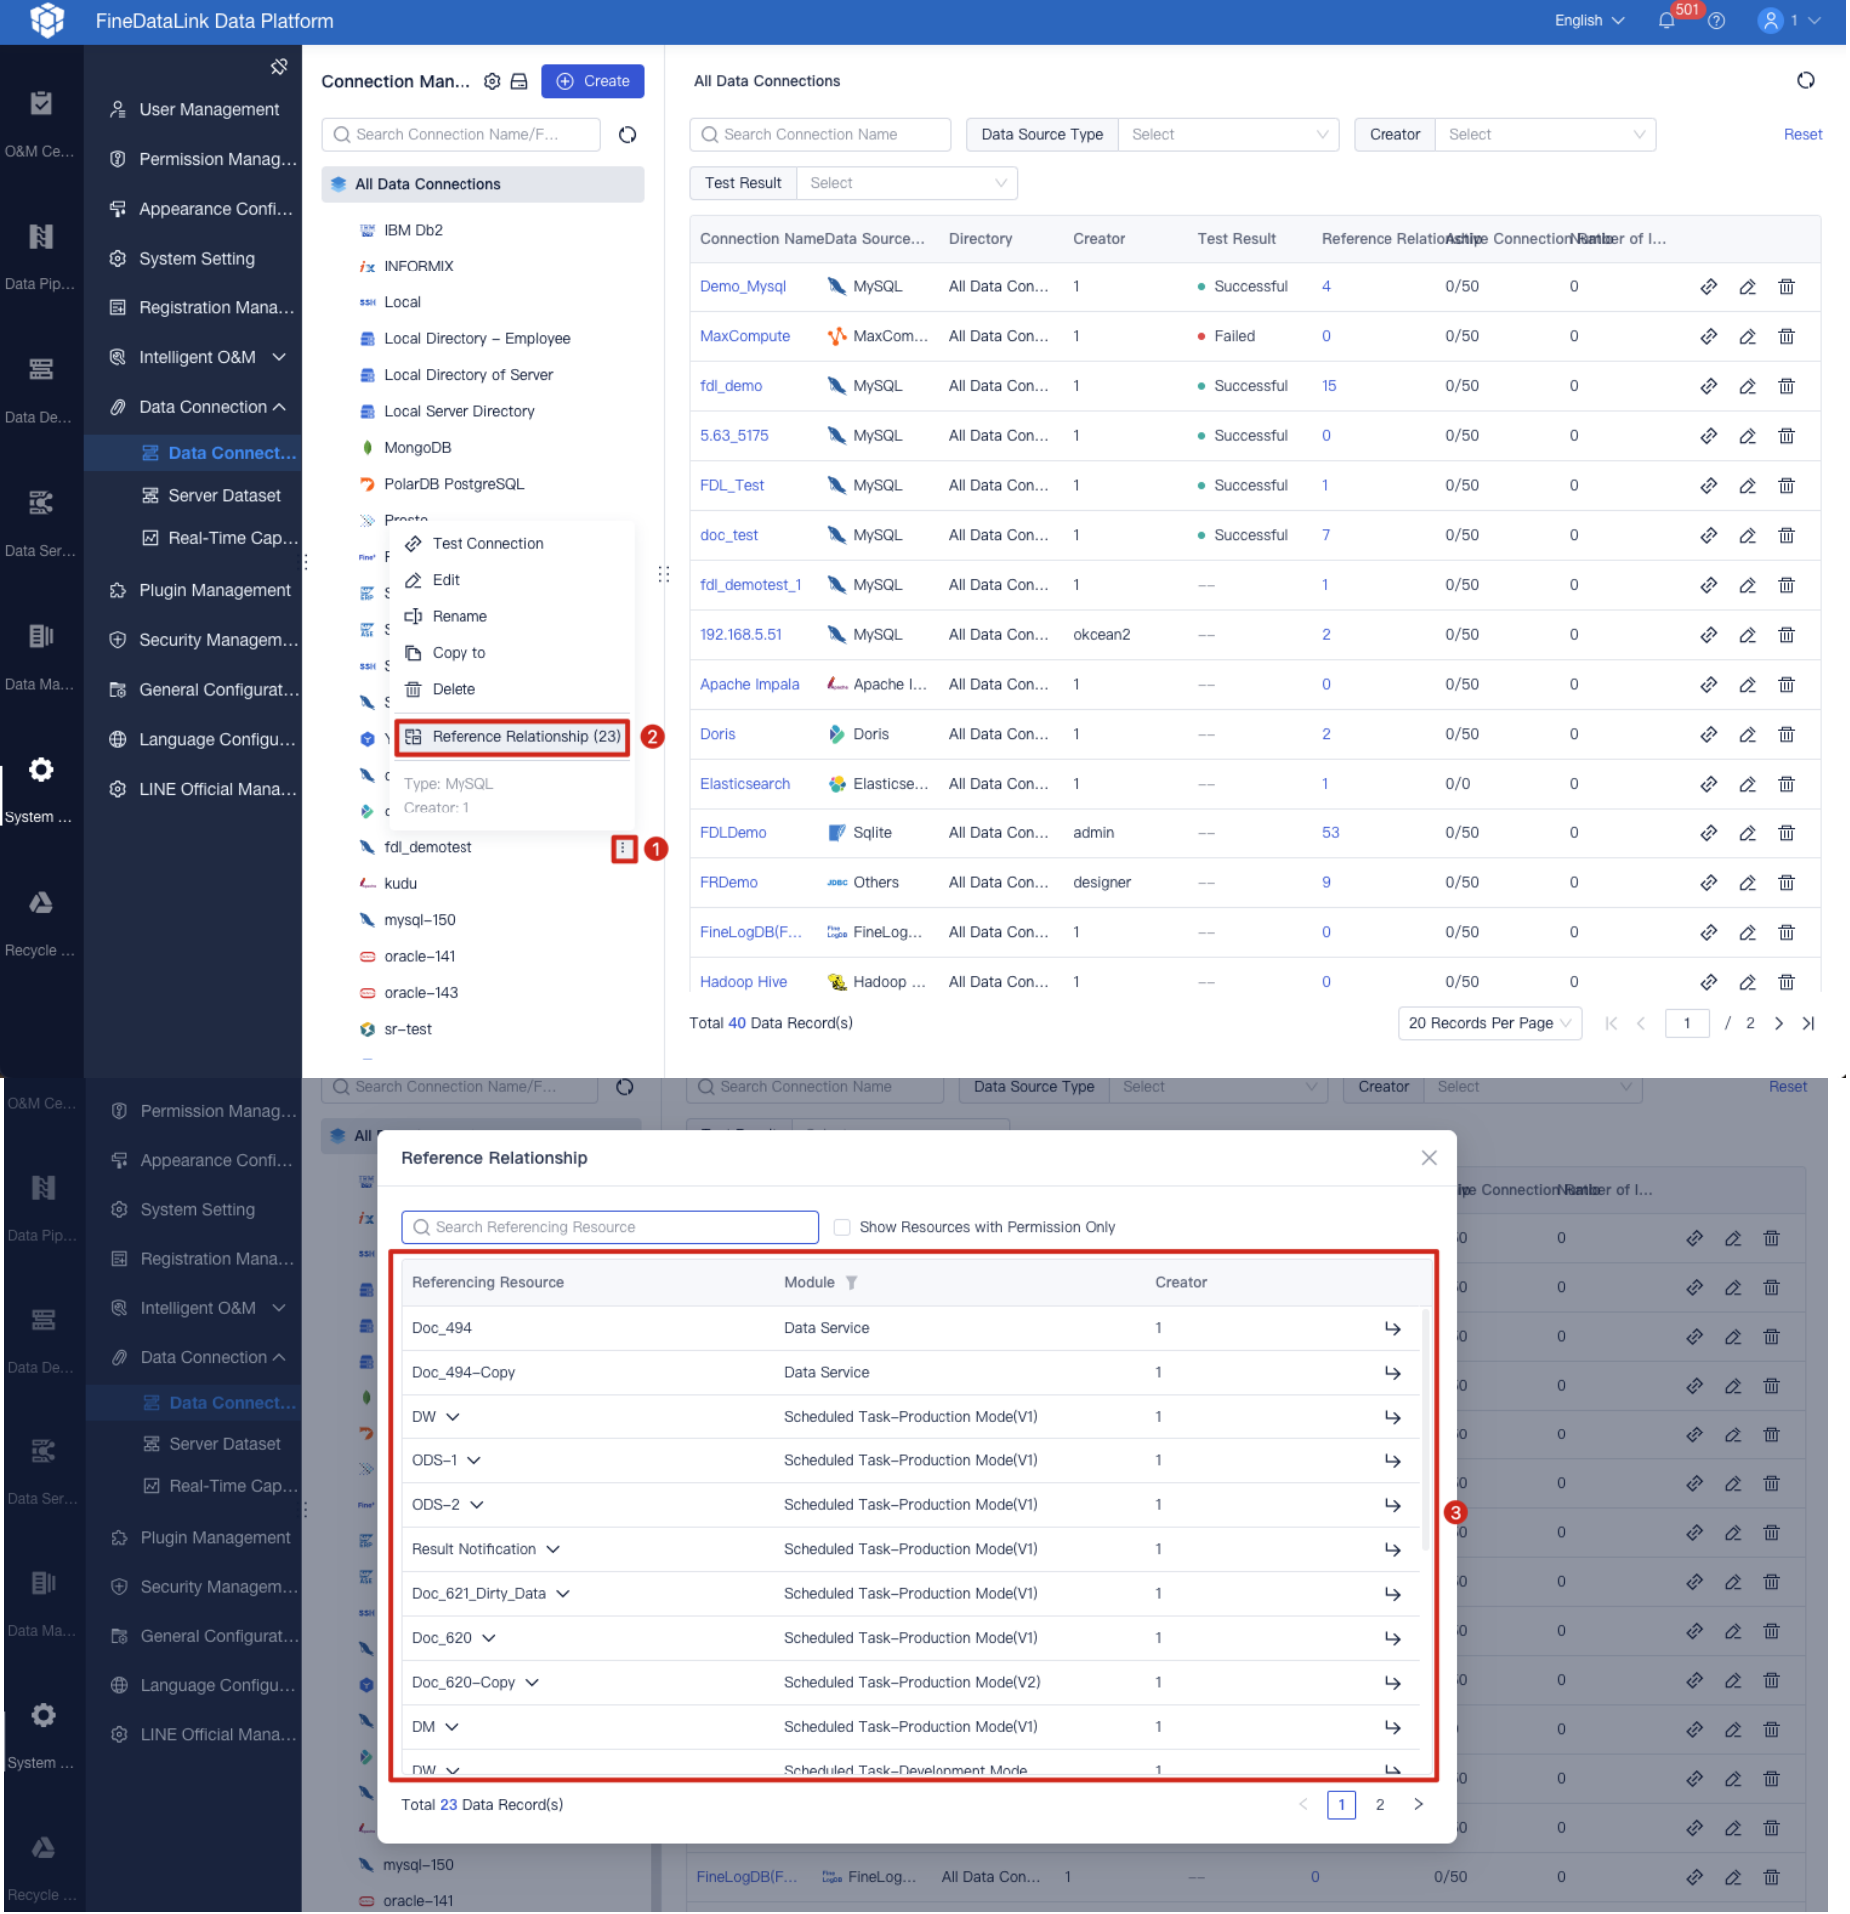
Task: Select Rename in the context menu
Action: tap(459, 617)
